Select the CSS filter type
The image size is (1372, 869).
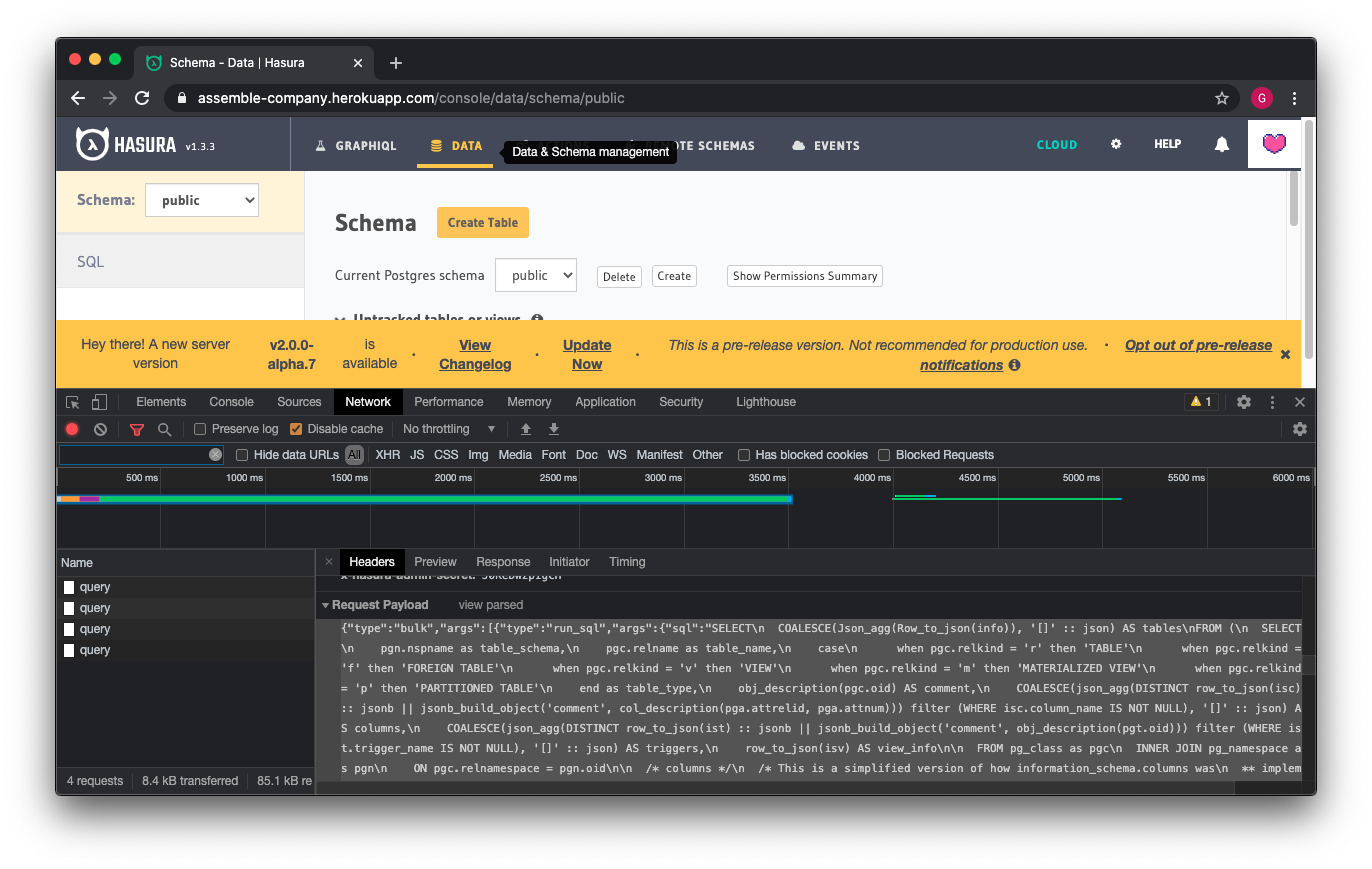(446, 455)
